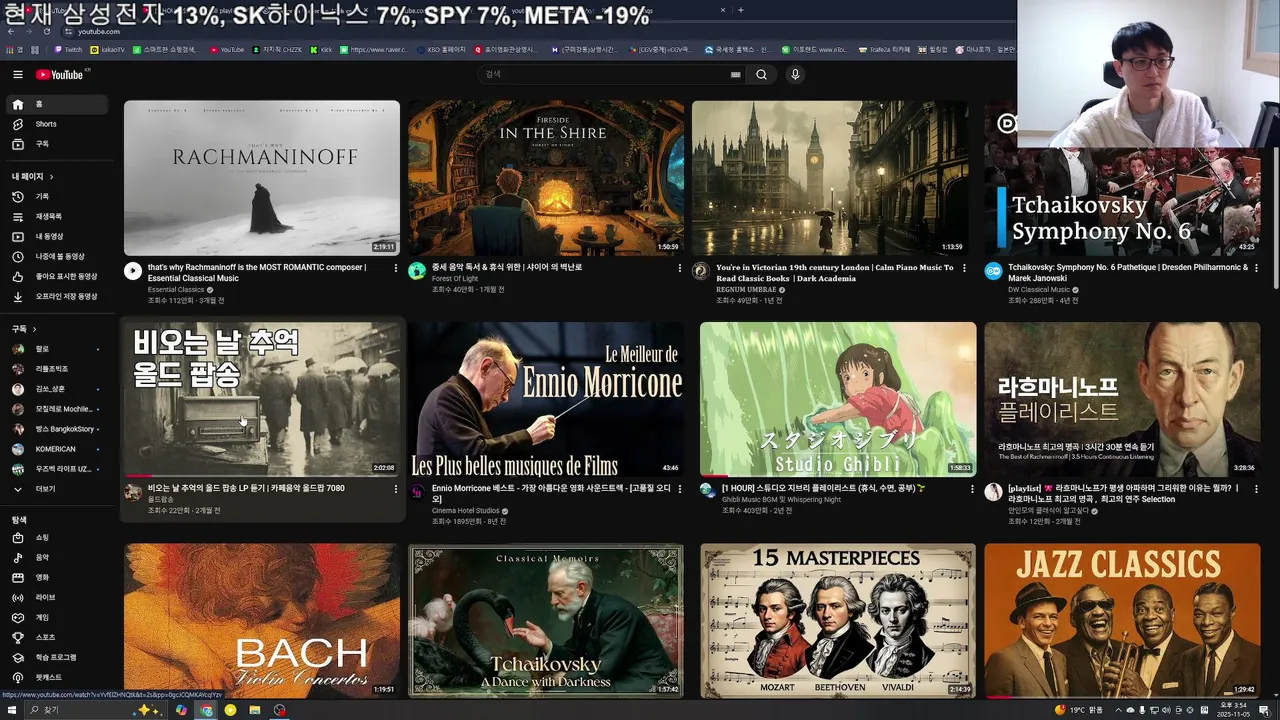Open 기록 (History) in the sidebar
1280x720 pixels.
[x=57, y=197]
